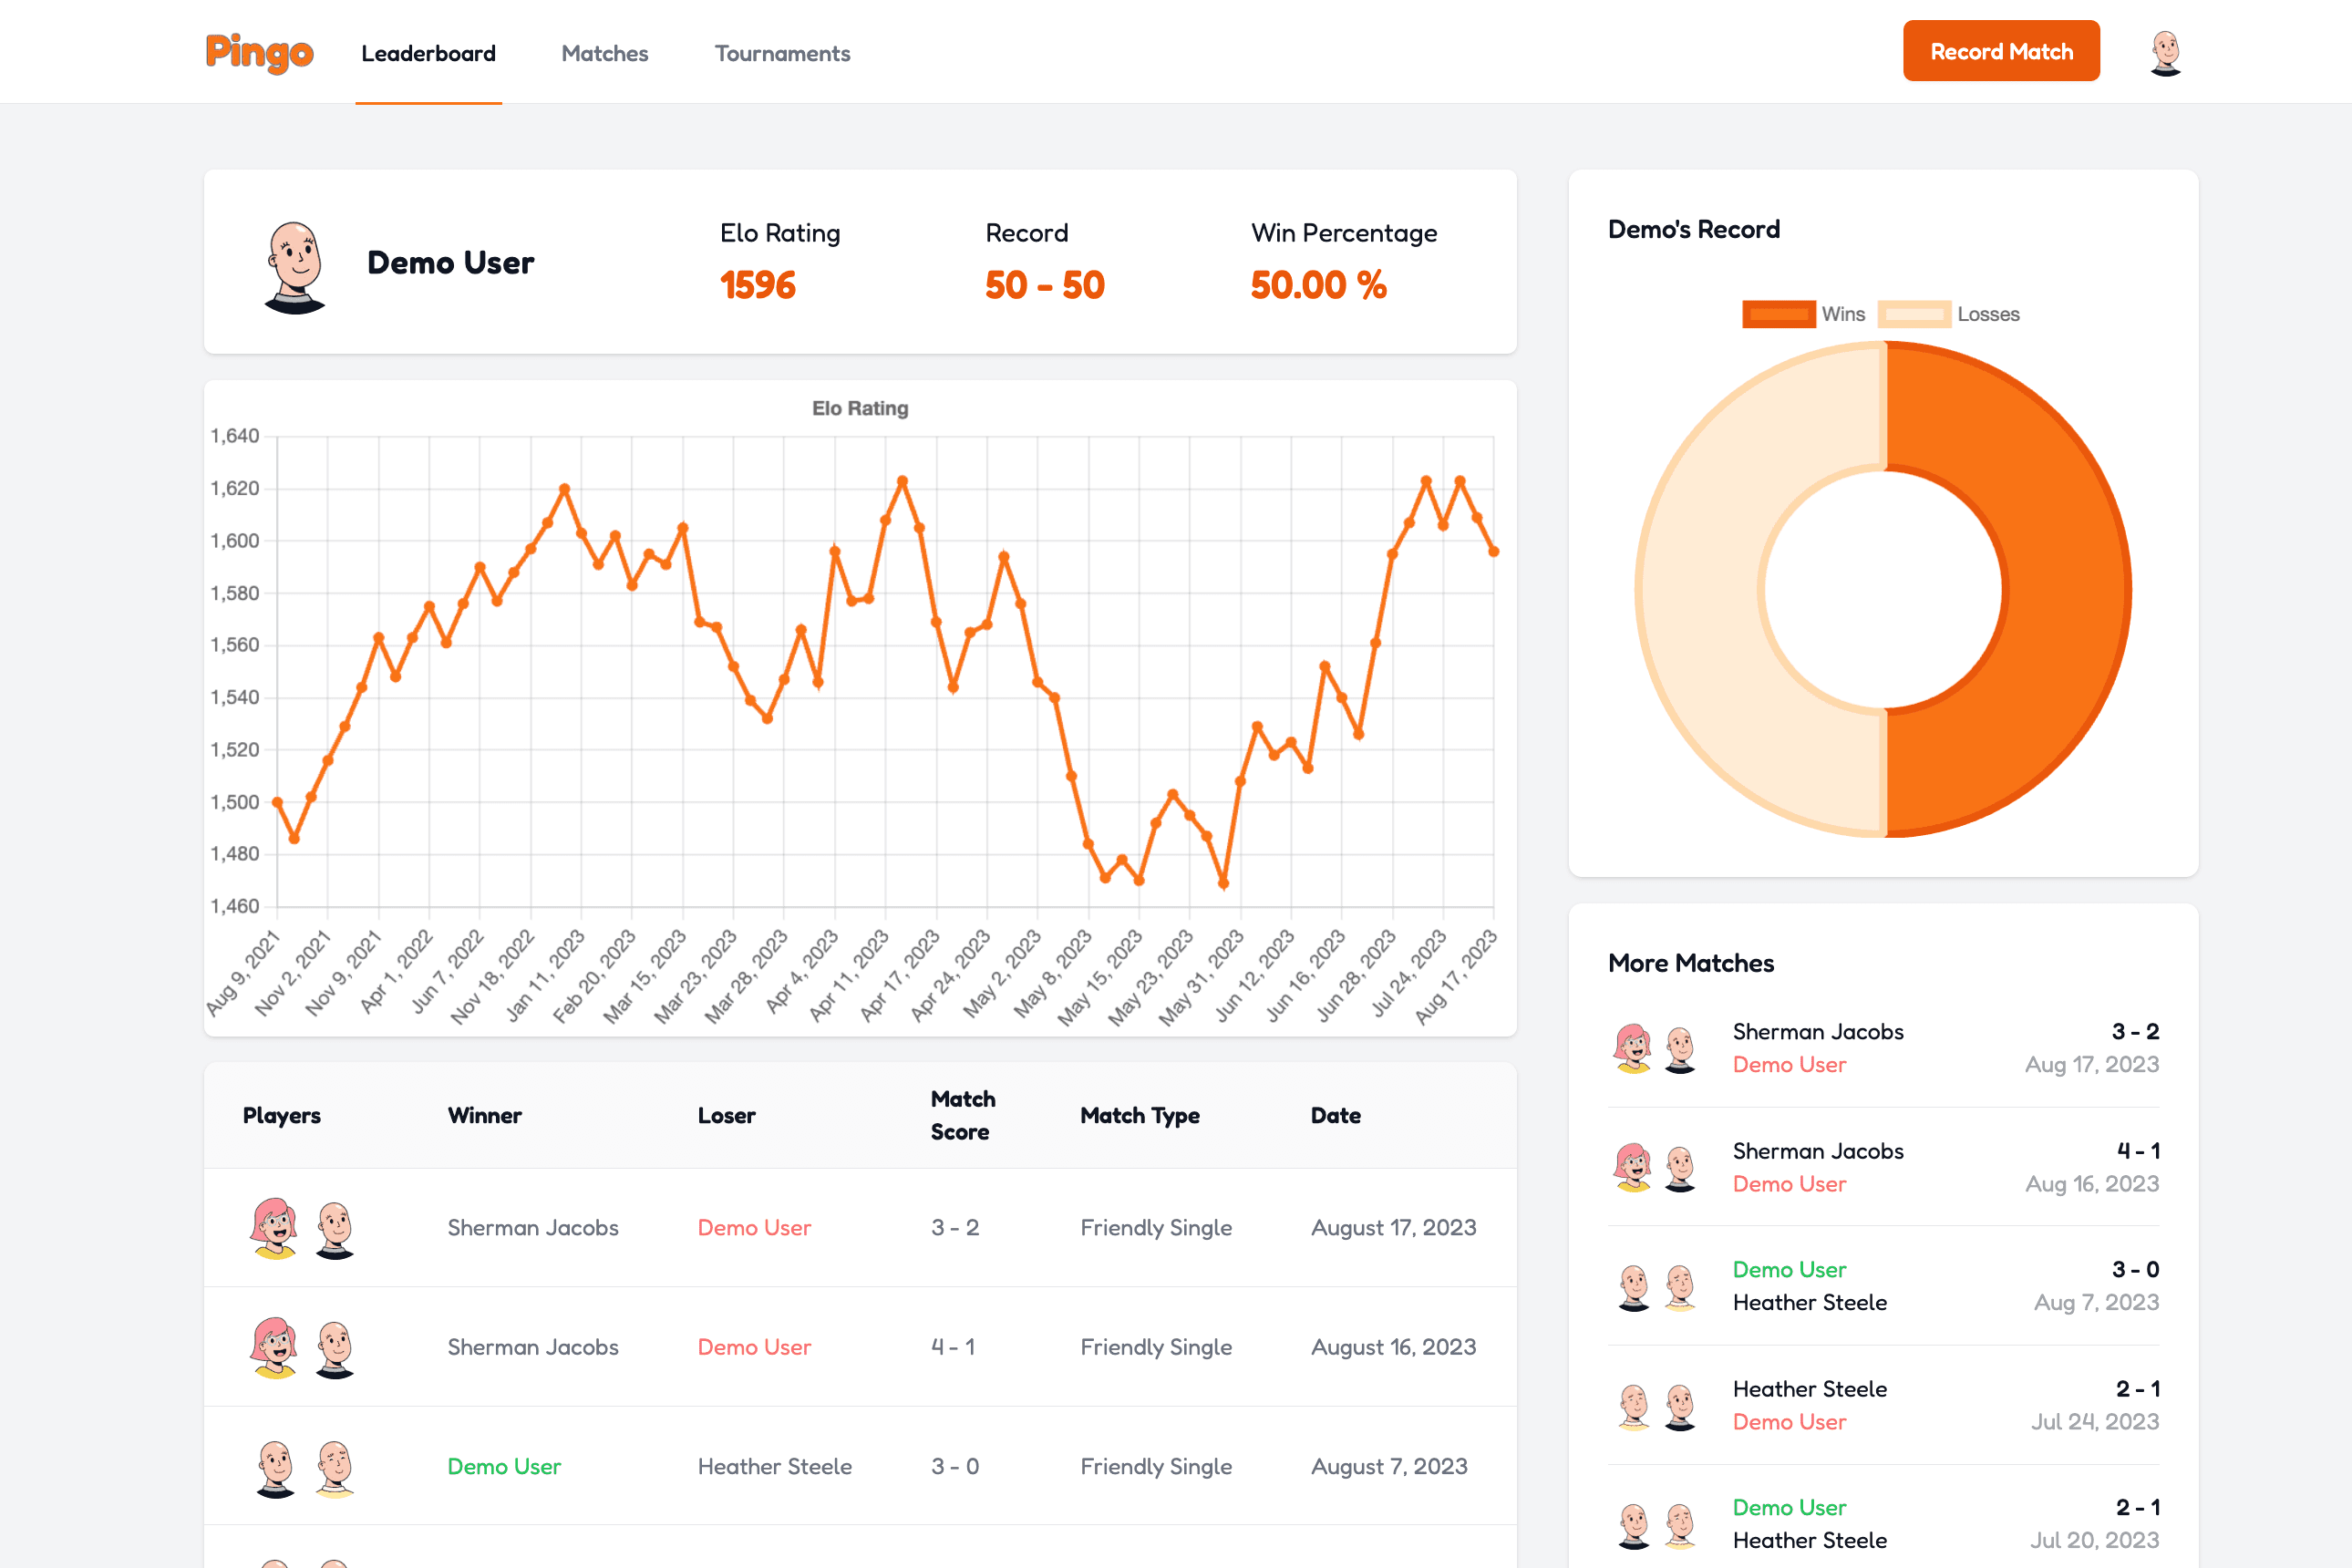Click Heather Steele avatar in Jul 24 match
2352x1568 pixels.
1633,1405
